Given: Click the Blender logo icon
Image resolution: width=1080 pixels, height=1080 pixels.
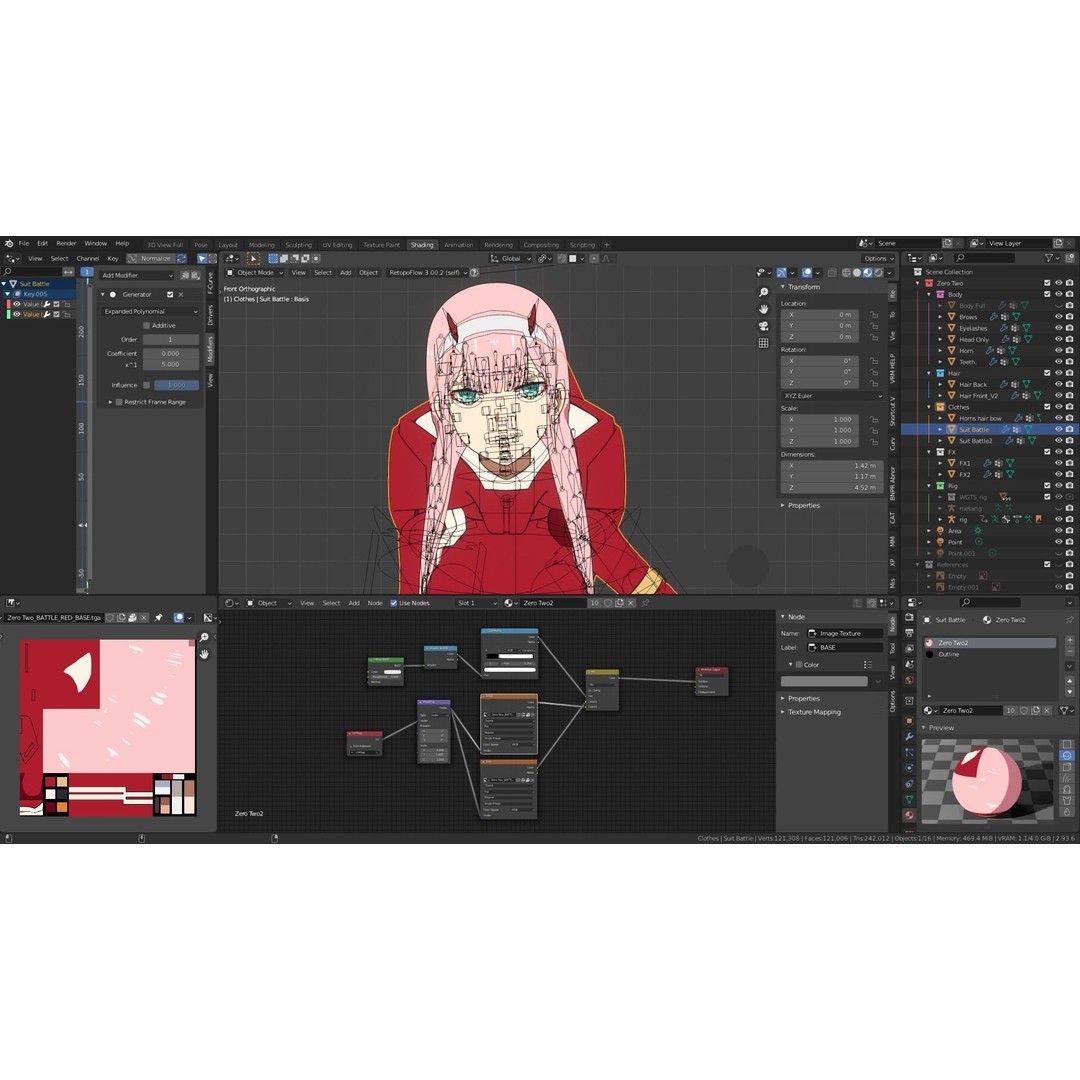Looking at the screenshot, I should click(9, 244).
